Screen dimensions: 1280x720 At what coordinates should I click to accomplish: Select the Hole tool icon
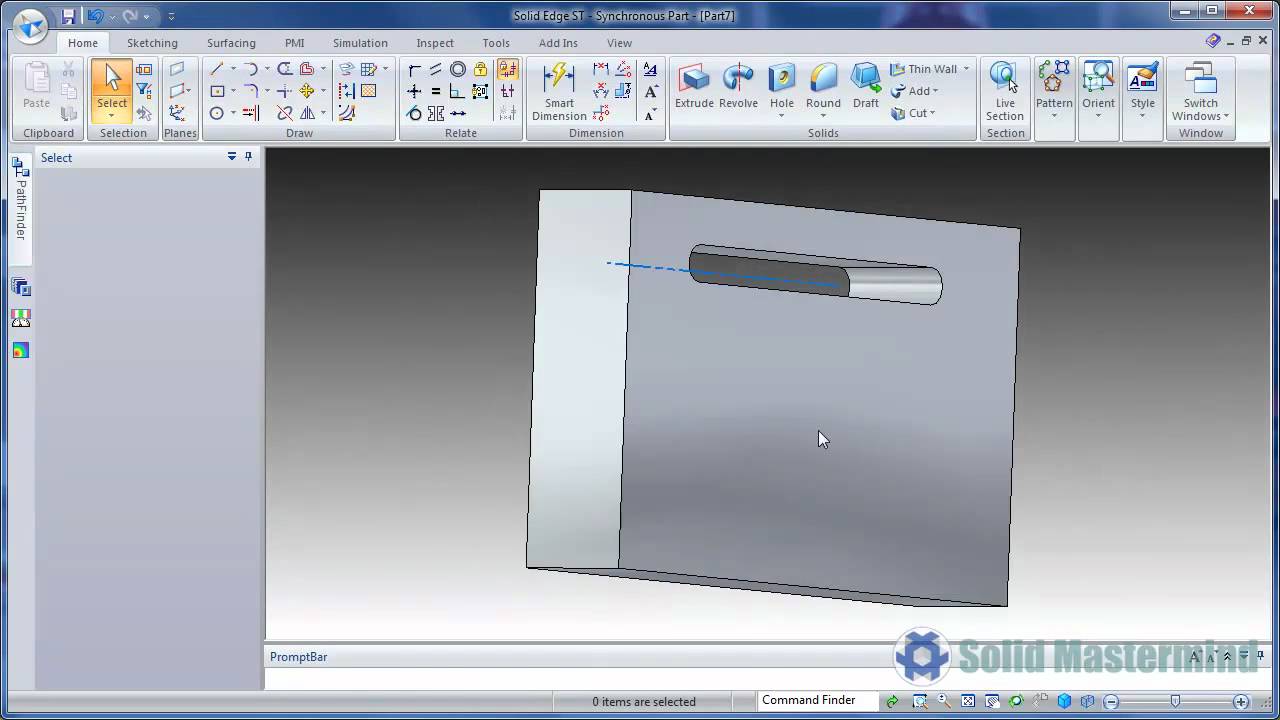[x=782, y=79]
